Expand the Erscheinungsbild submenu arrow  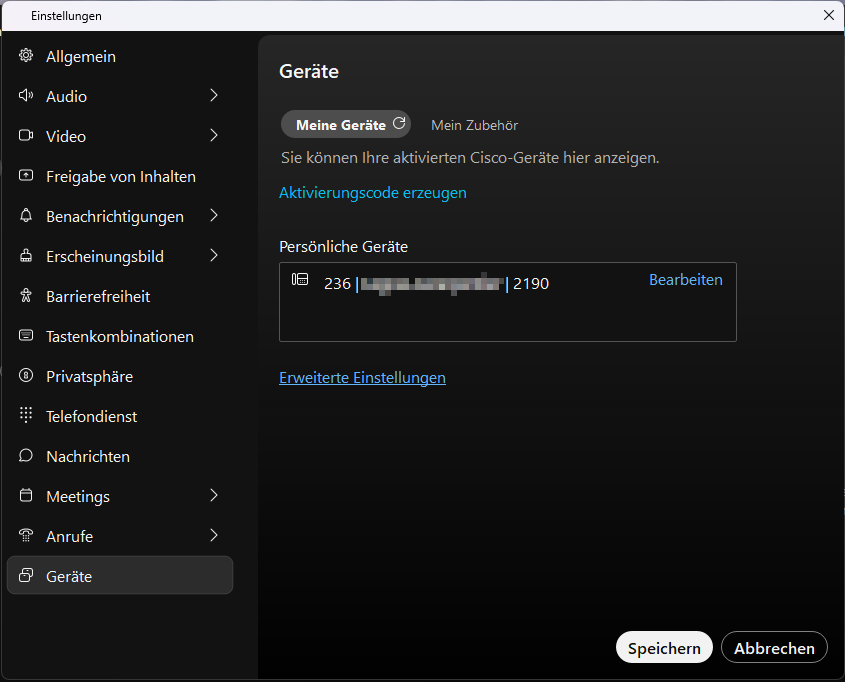coord(214,256)
